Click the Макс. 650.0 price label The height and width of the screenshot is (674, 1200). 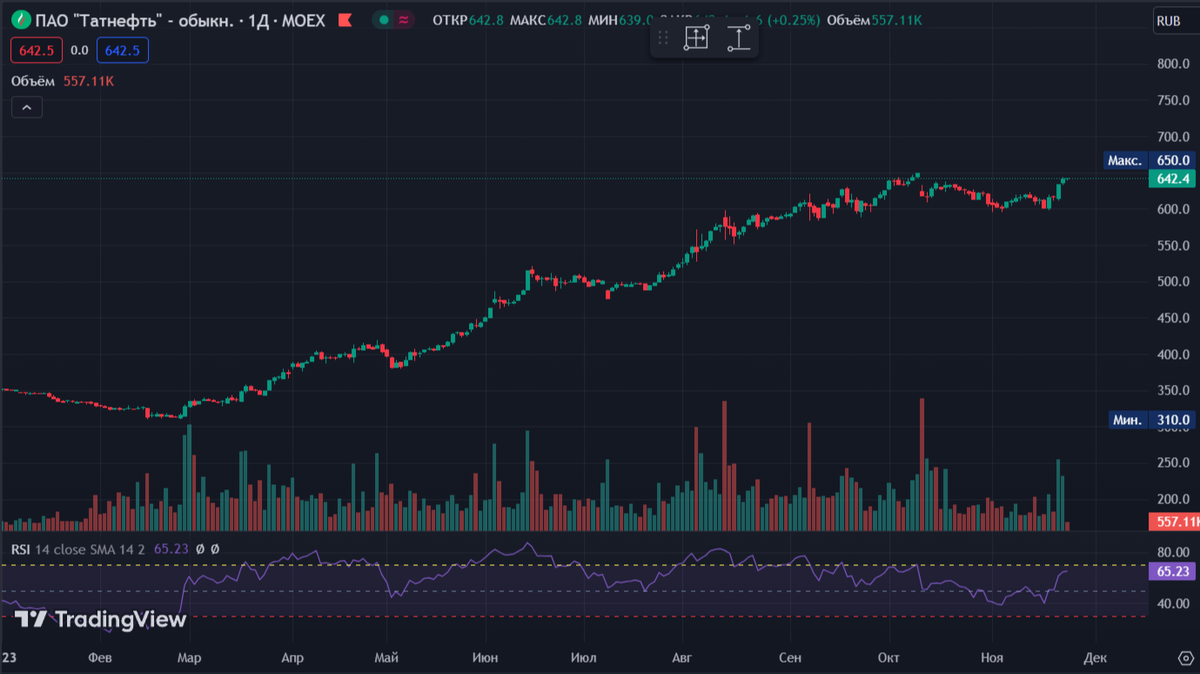pos(1150,160)
